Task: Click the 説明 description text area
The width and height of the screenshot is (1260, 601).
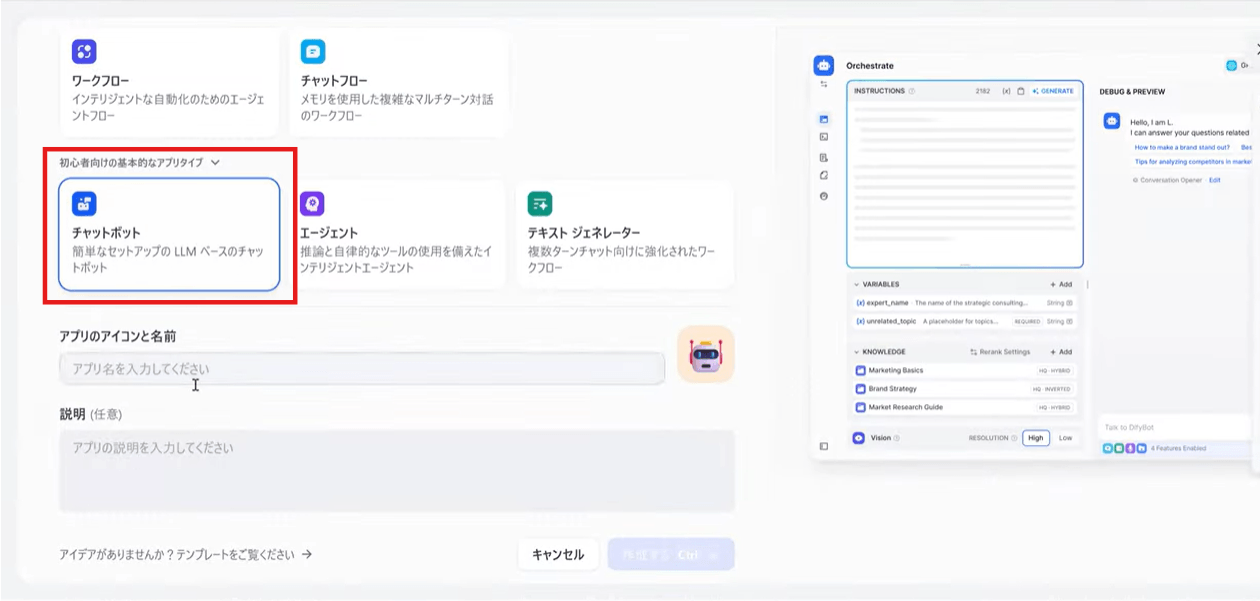Action: (397, 471)
